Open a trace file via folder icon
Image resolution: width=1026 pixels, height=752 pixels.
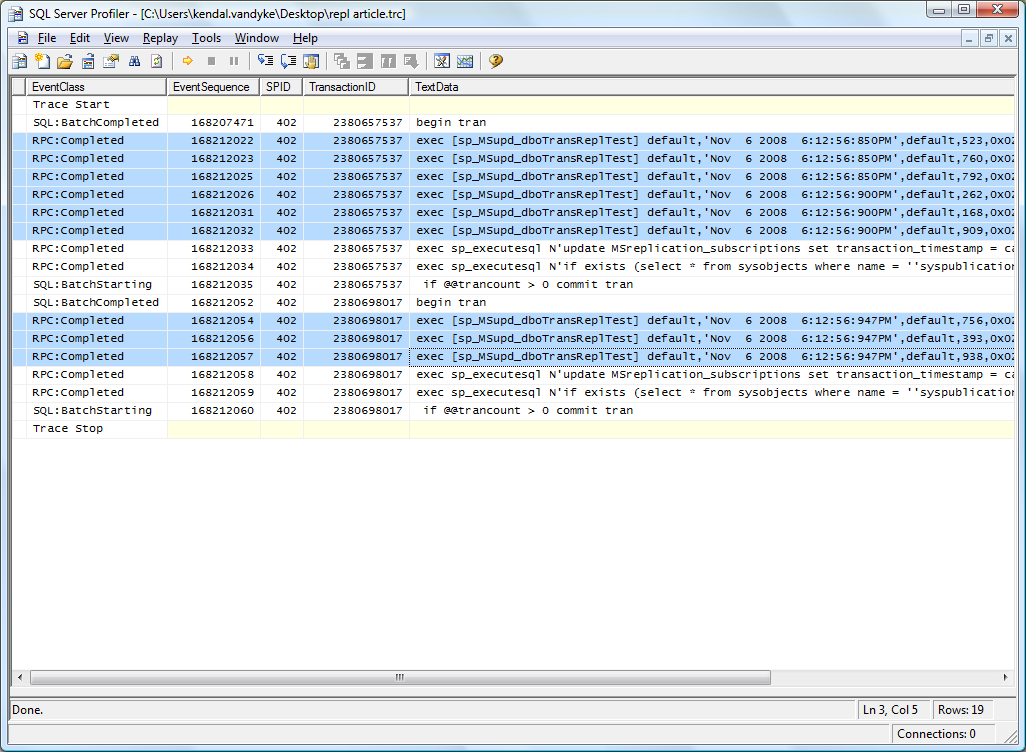(x=65, y=62)
